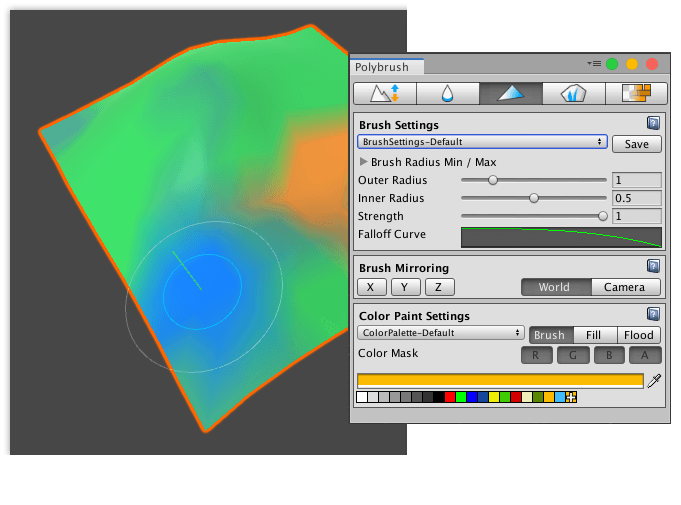Choose the bright red palette swatch
The width and height of the screenshot is (681, 505).
point(450,397)
